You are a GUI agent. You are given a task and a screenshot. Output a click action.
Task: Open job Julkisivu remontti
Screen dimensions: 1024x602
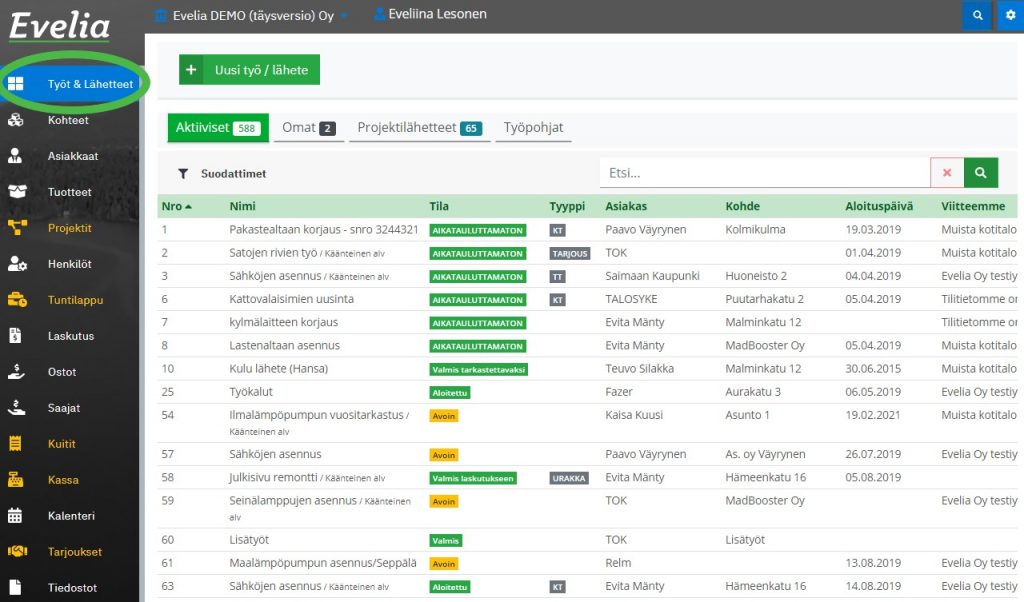273,477
